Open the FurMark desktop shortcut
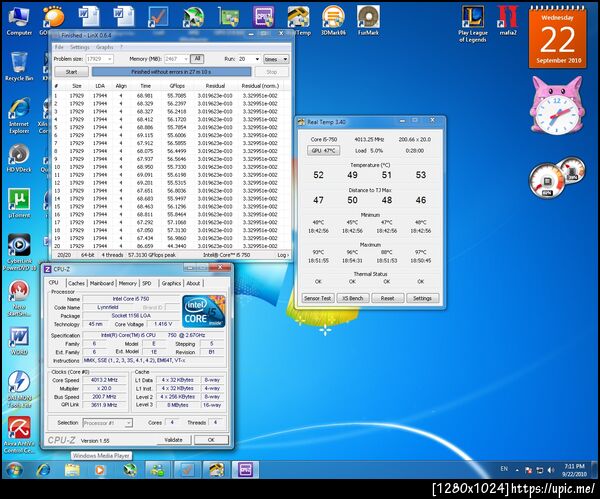Viewport: 600px width, 499px height. pyautogui.click(x=368, y=20)
